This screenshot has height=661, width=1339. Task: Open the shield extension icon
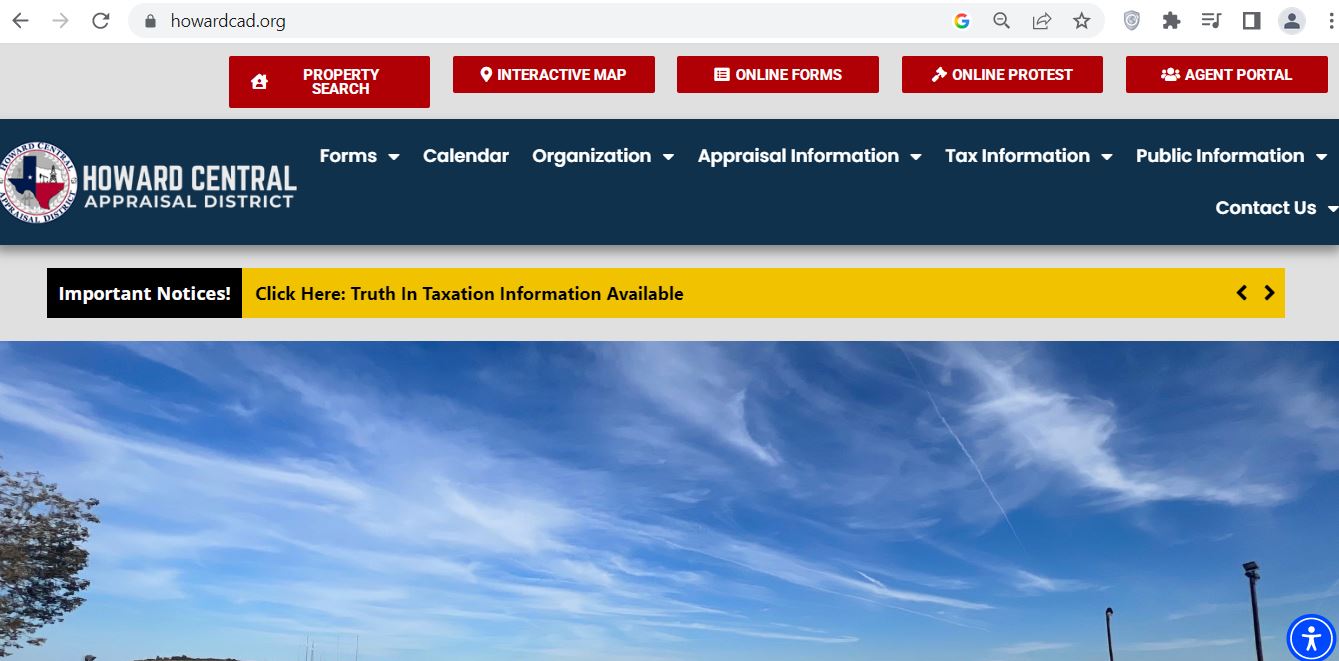[1131, 21]
